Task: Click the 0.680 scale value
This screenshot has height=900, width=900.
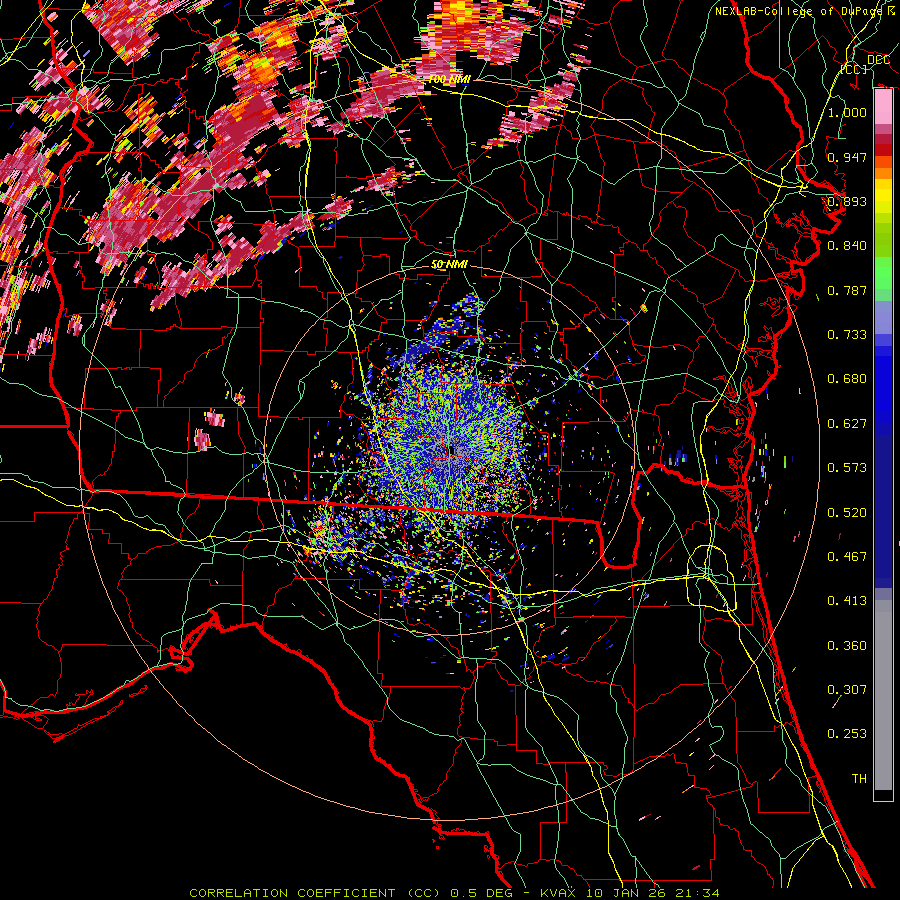Action: click(847, 379)
